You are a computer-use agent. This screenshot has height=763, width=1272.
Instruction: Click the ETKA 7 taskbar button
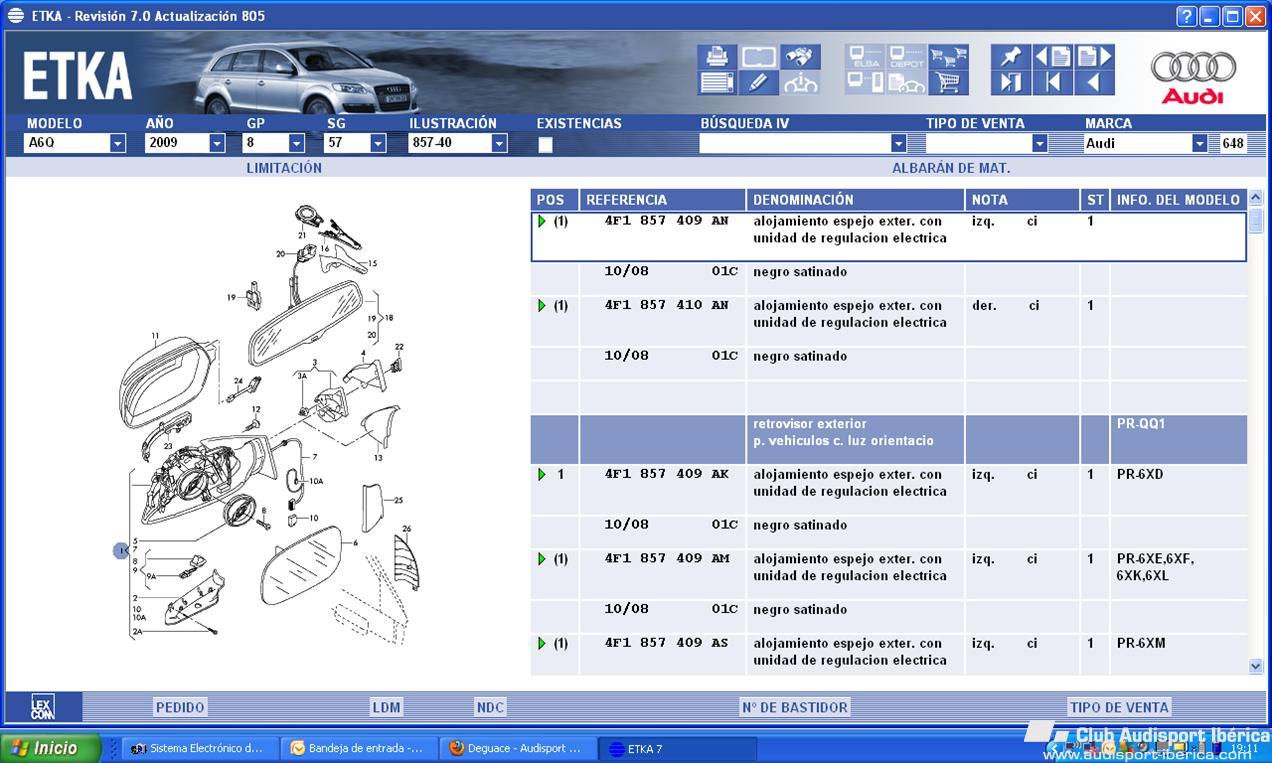click(677, 748)
